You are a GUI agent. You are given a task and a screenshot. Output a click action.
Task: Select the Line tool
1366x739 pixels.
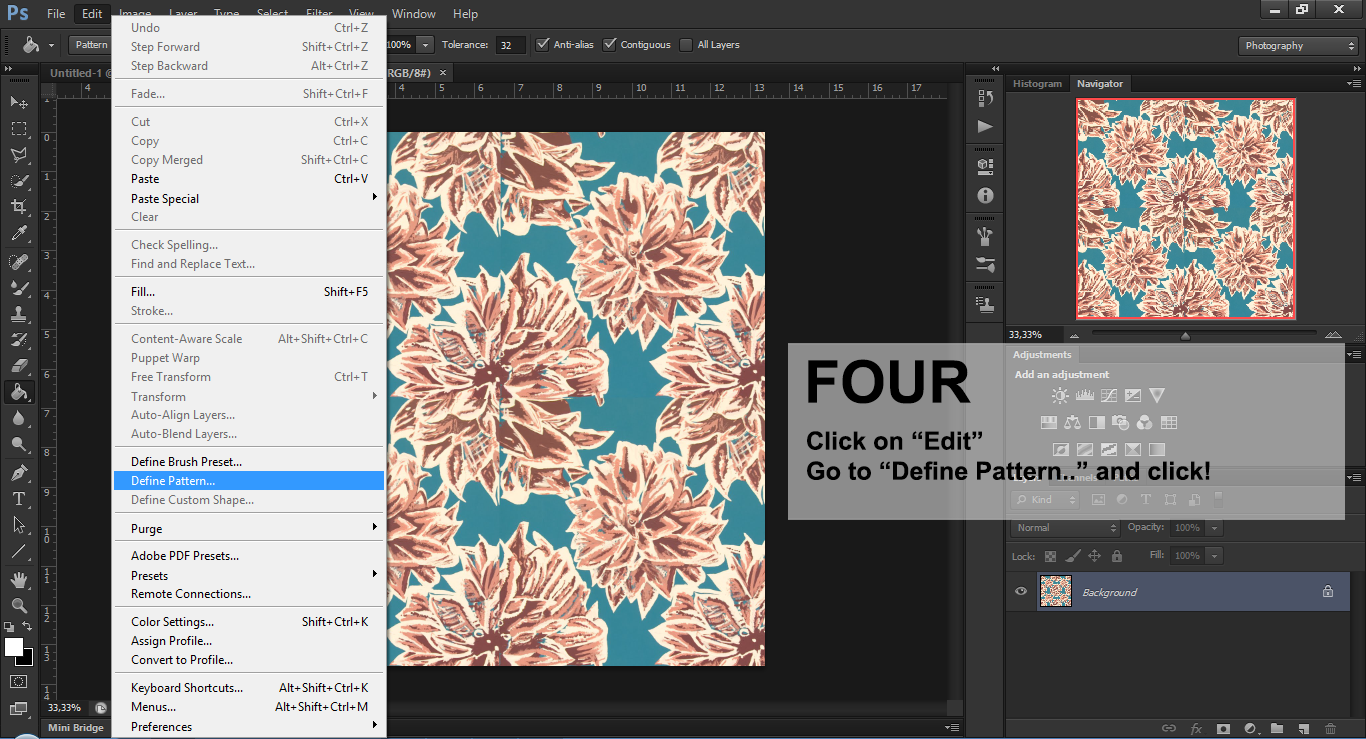(19, 551)
